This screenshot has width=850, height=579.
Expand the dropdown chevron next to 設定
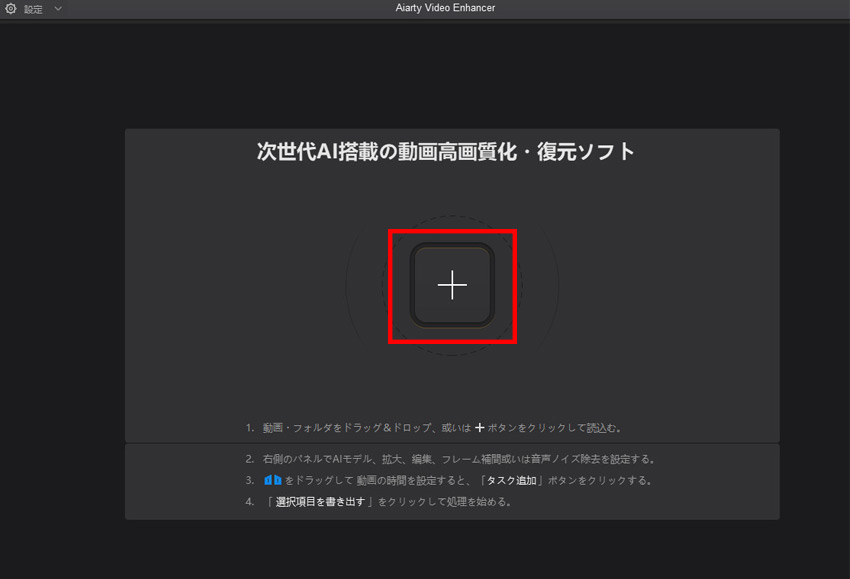pos(58,9)
